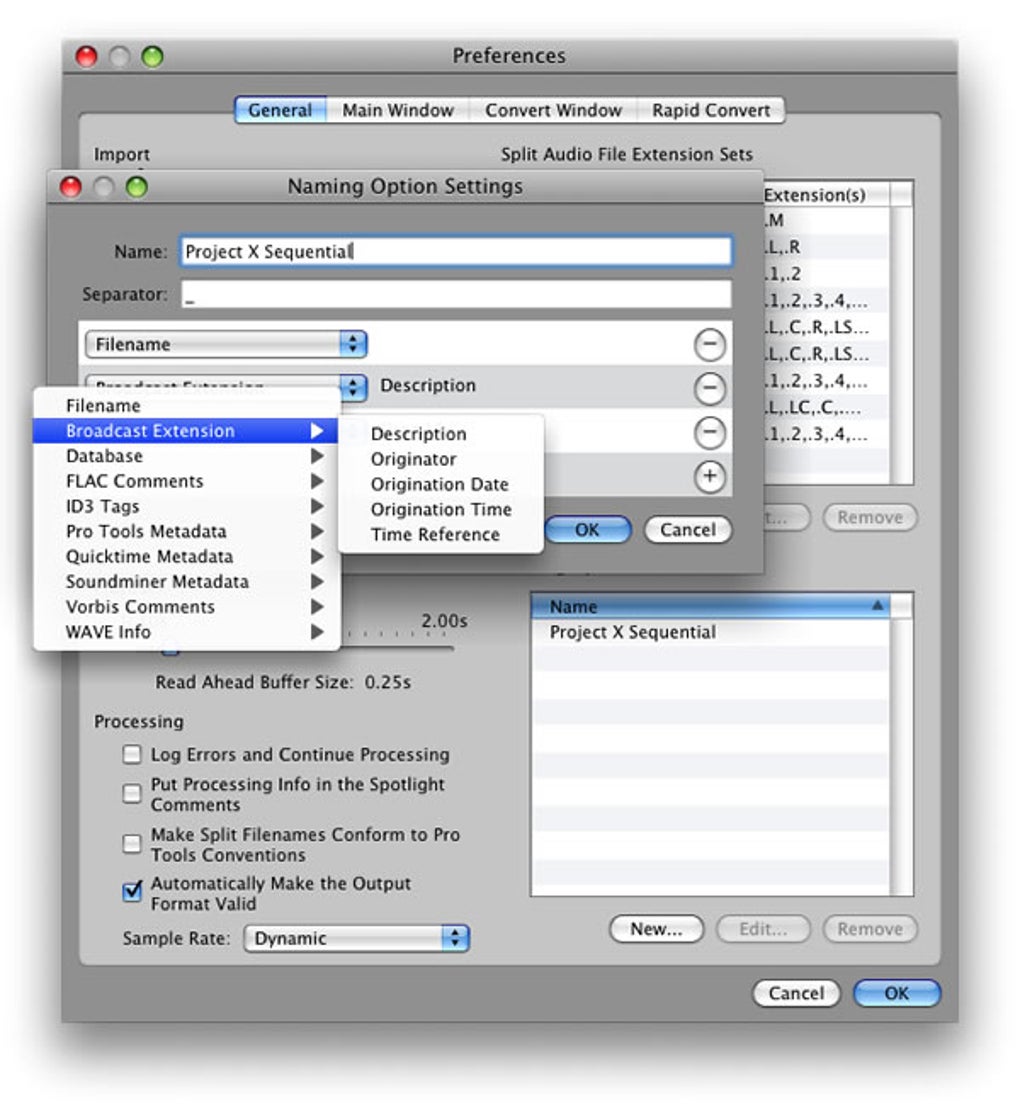Expand the WAVE Info submenu
This screenshot has height=1108, width=1020.
tap(150, 632)
